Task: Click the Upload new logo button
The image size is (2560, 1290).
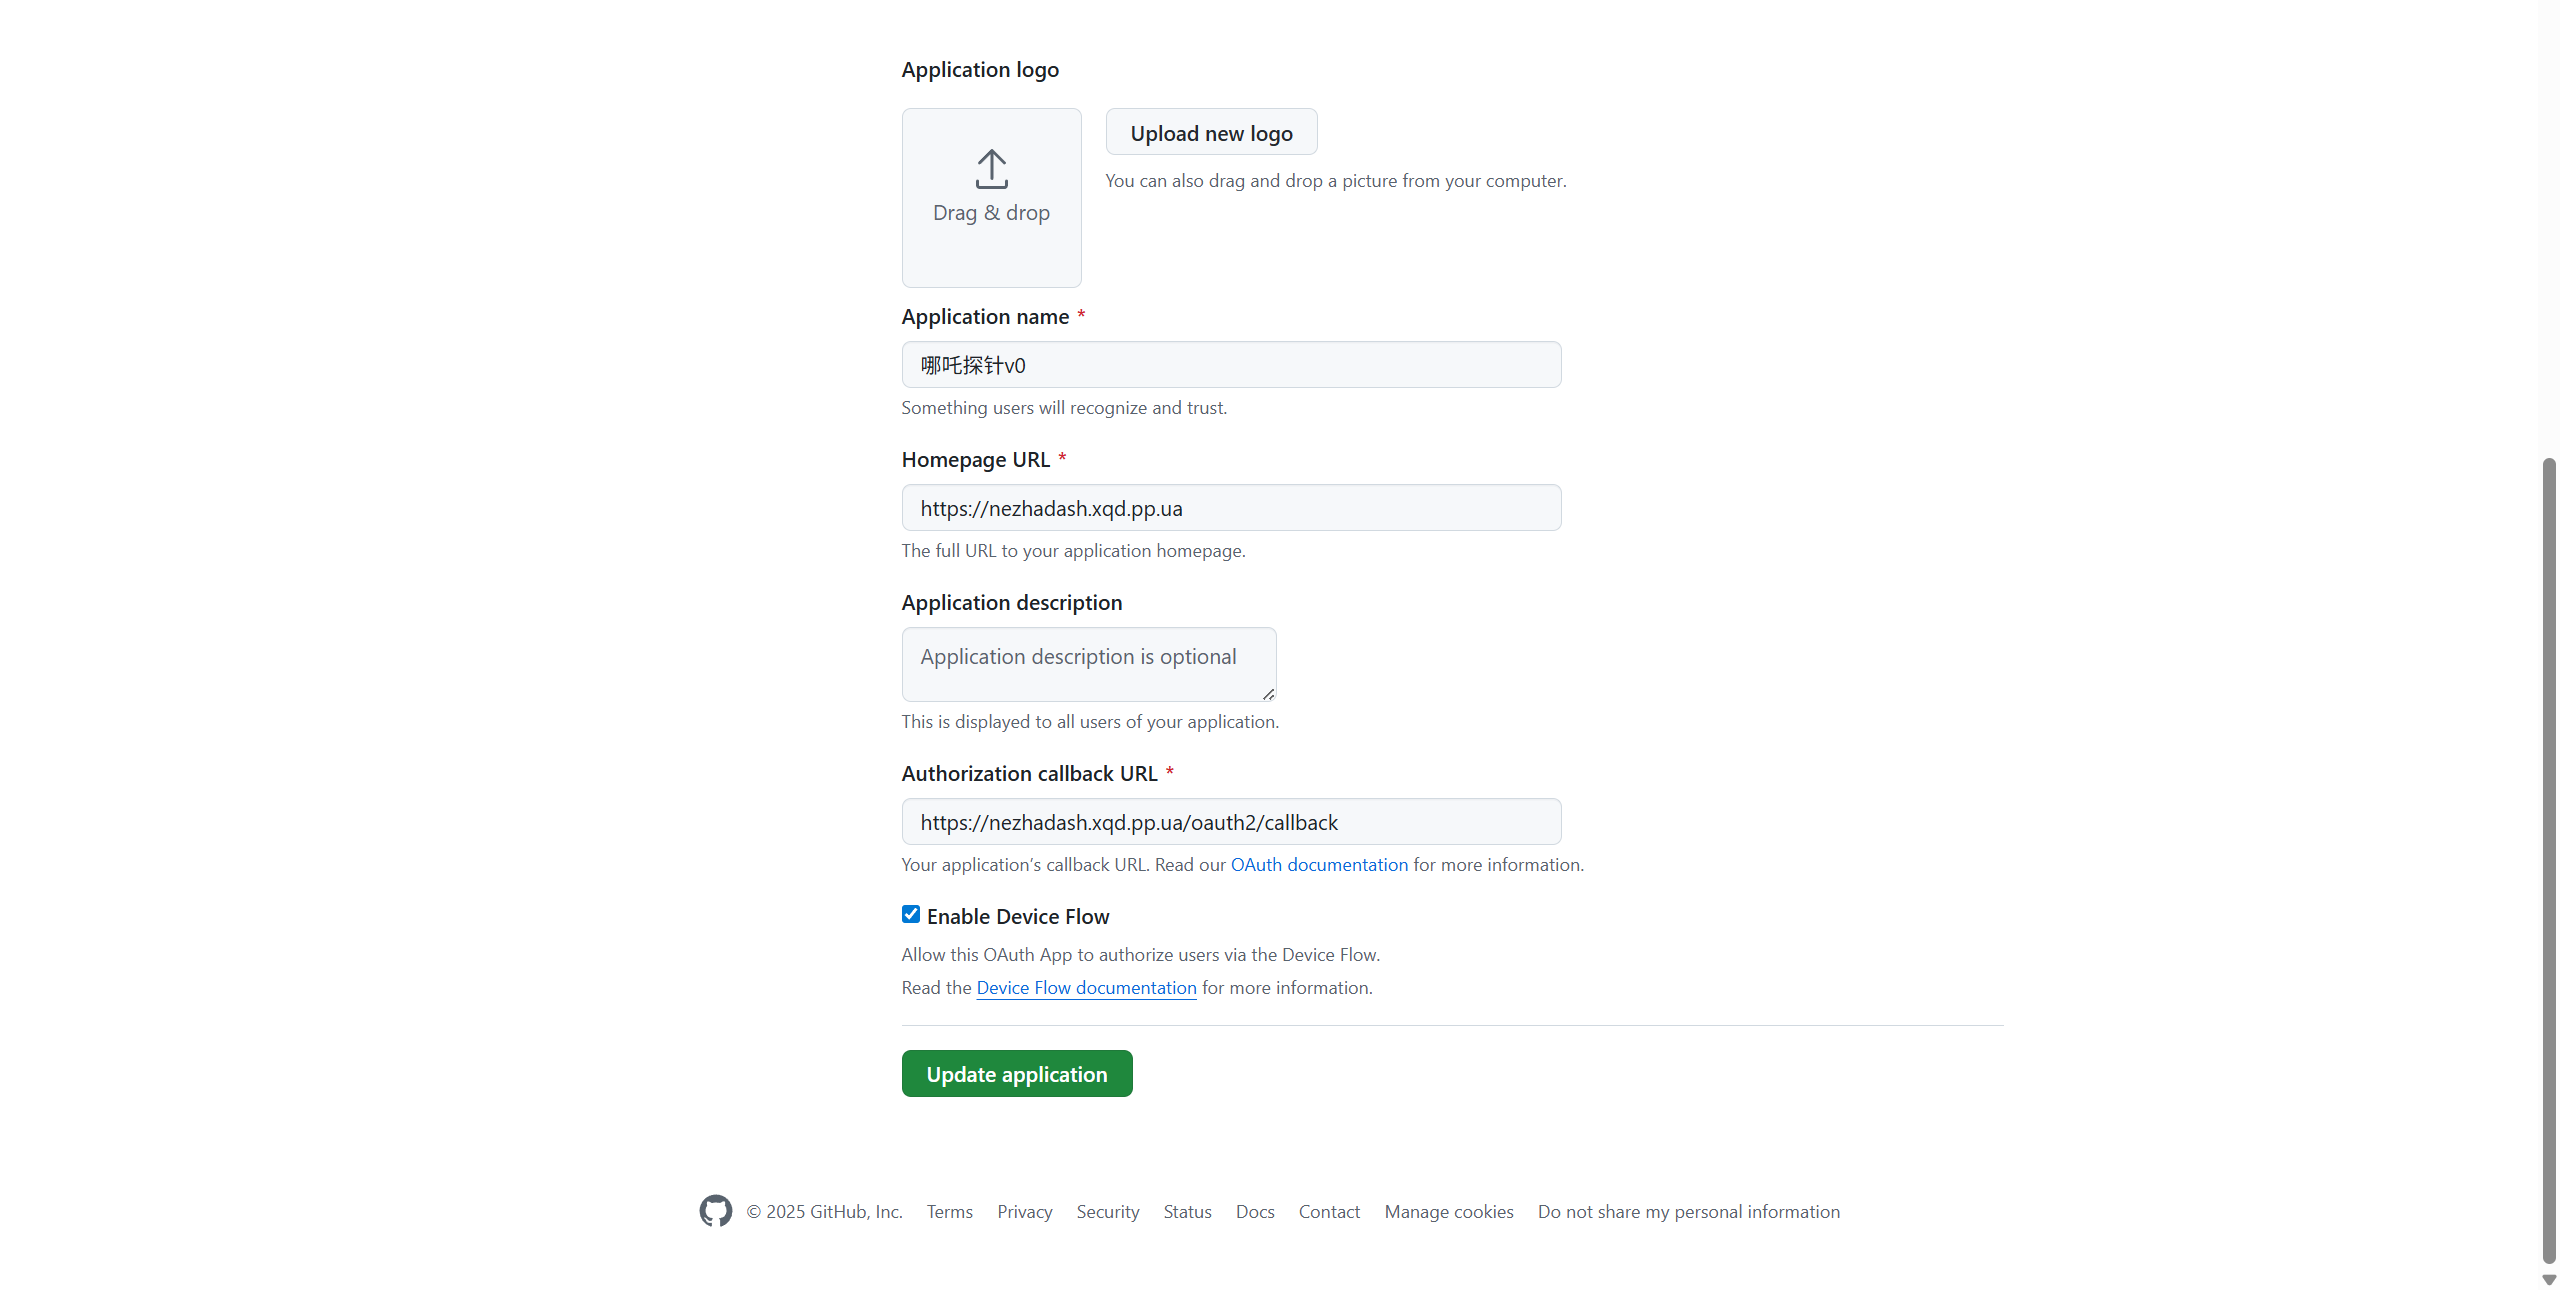Action: [1211, 132]
